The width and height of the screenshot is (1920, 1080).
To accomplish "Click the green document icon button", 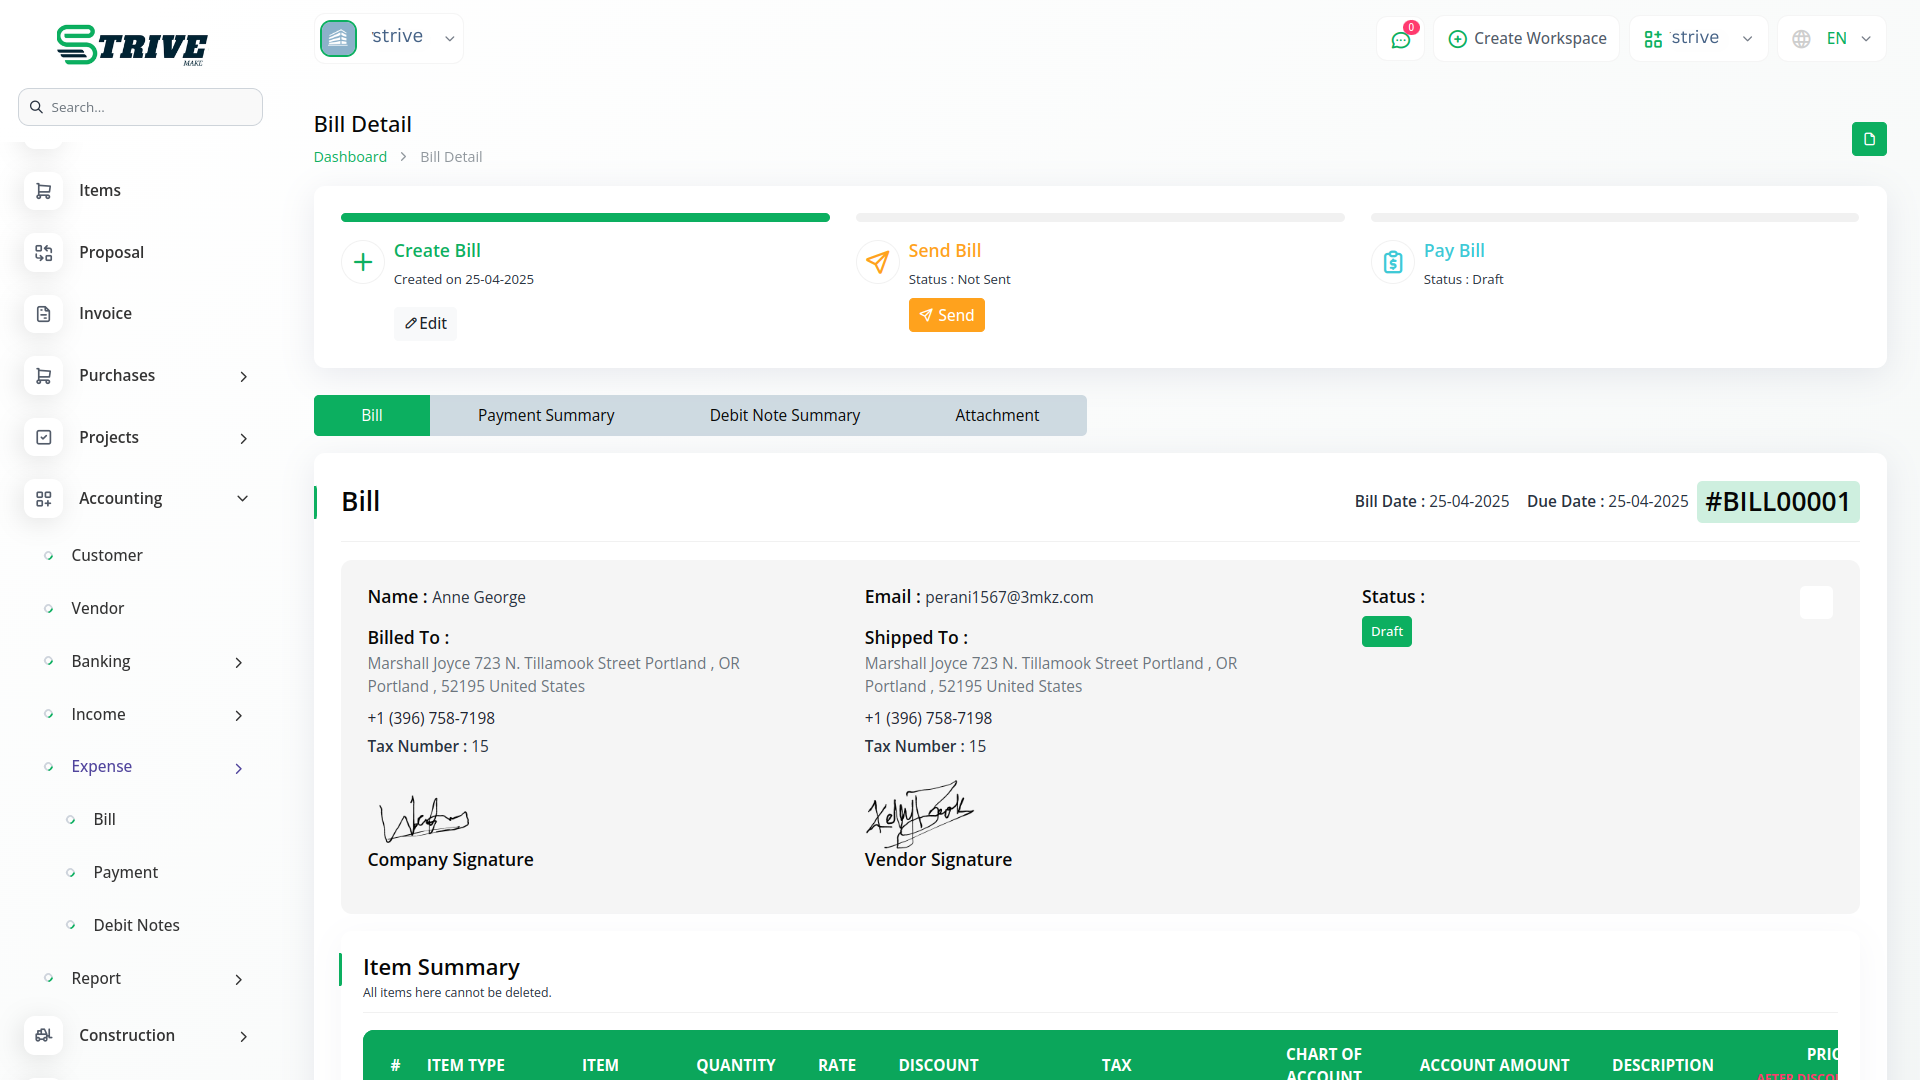I will point(1868,139).
